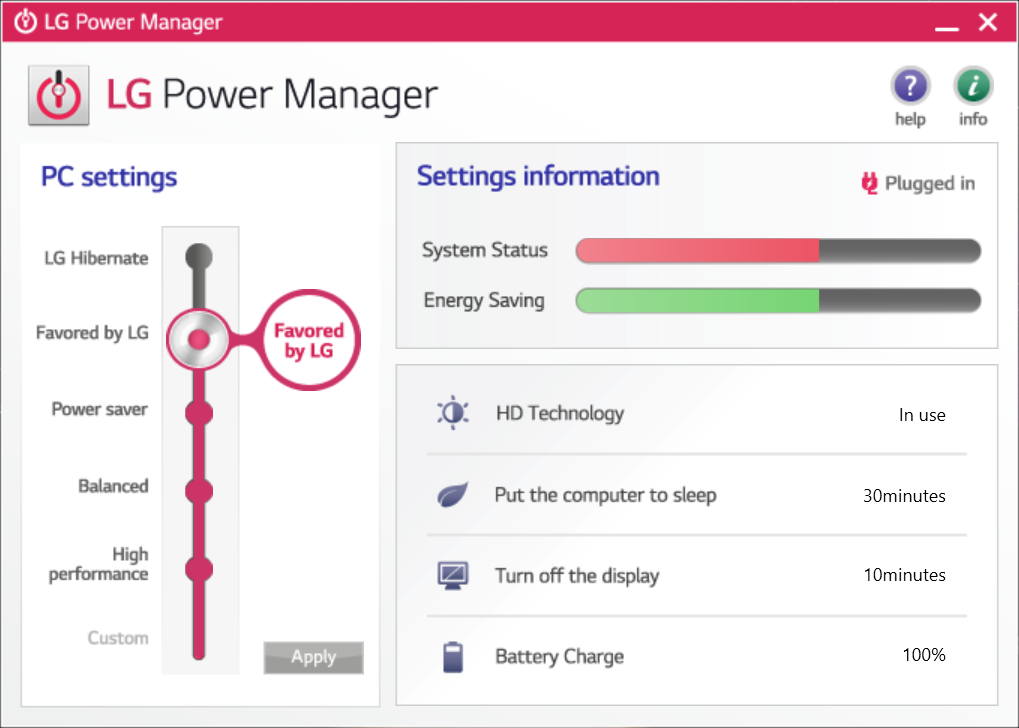Click the Battery Charge battery icon
This screenshot has width=1019, height=728.
[452, 655]
